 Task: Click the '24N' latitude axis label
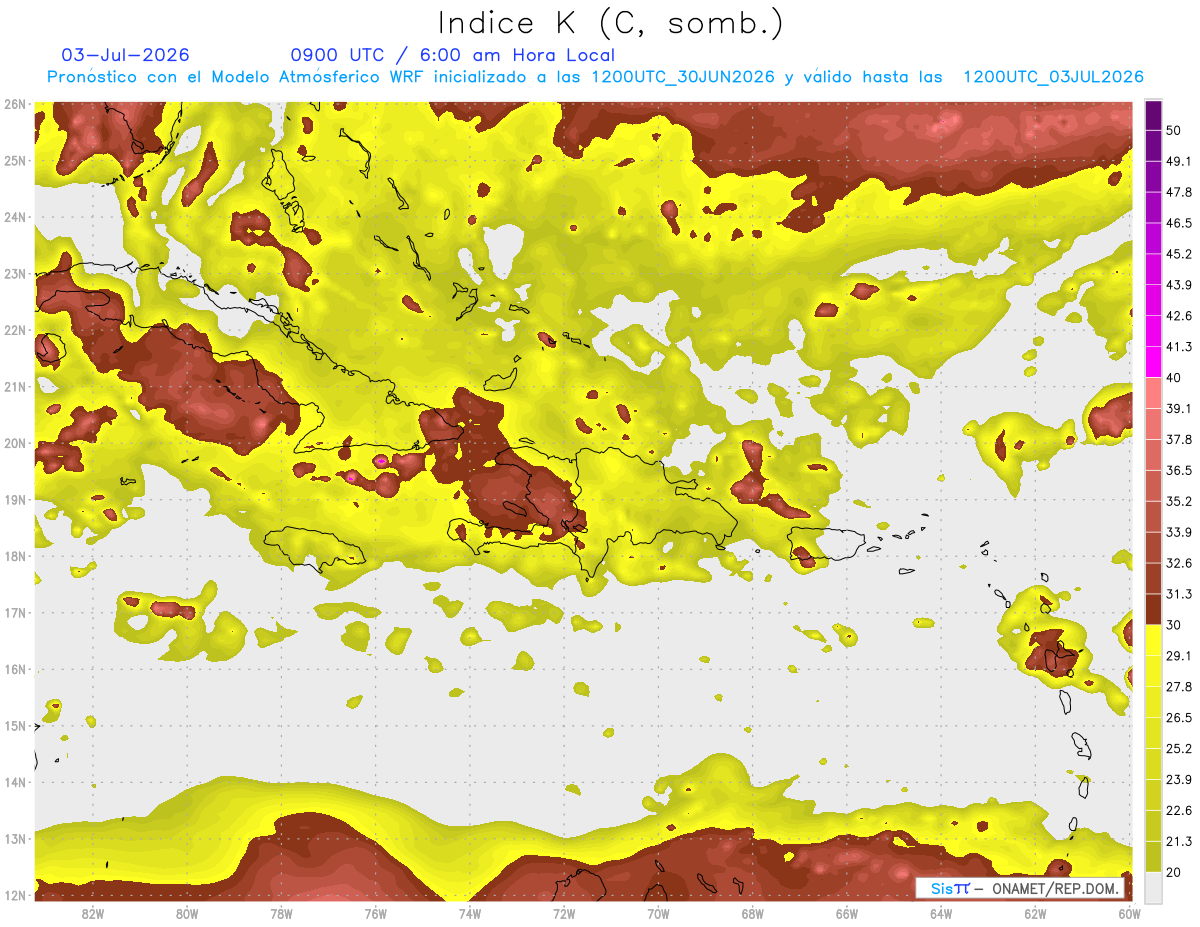(15, 217)
